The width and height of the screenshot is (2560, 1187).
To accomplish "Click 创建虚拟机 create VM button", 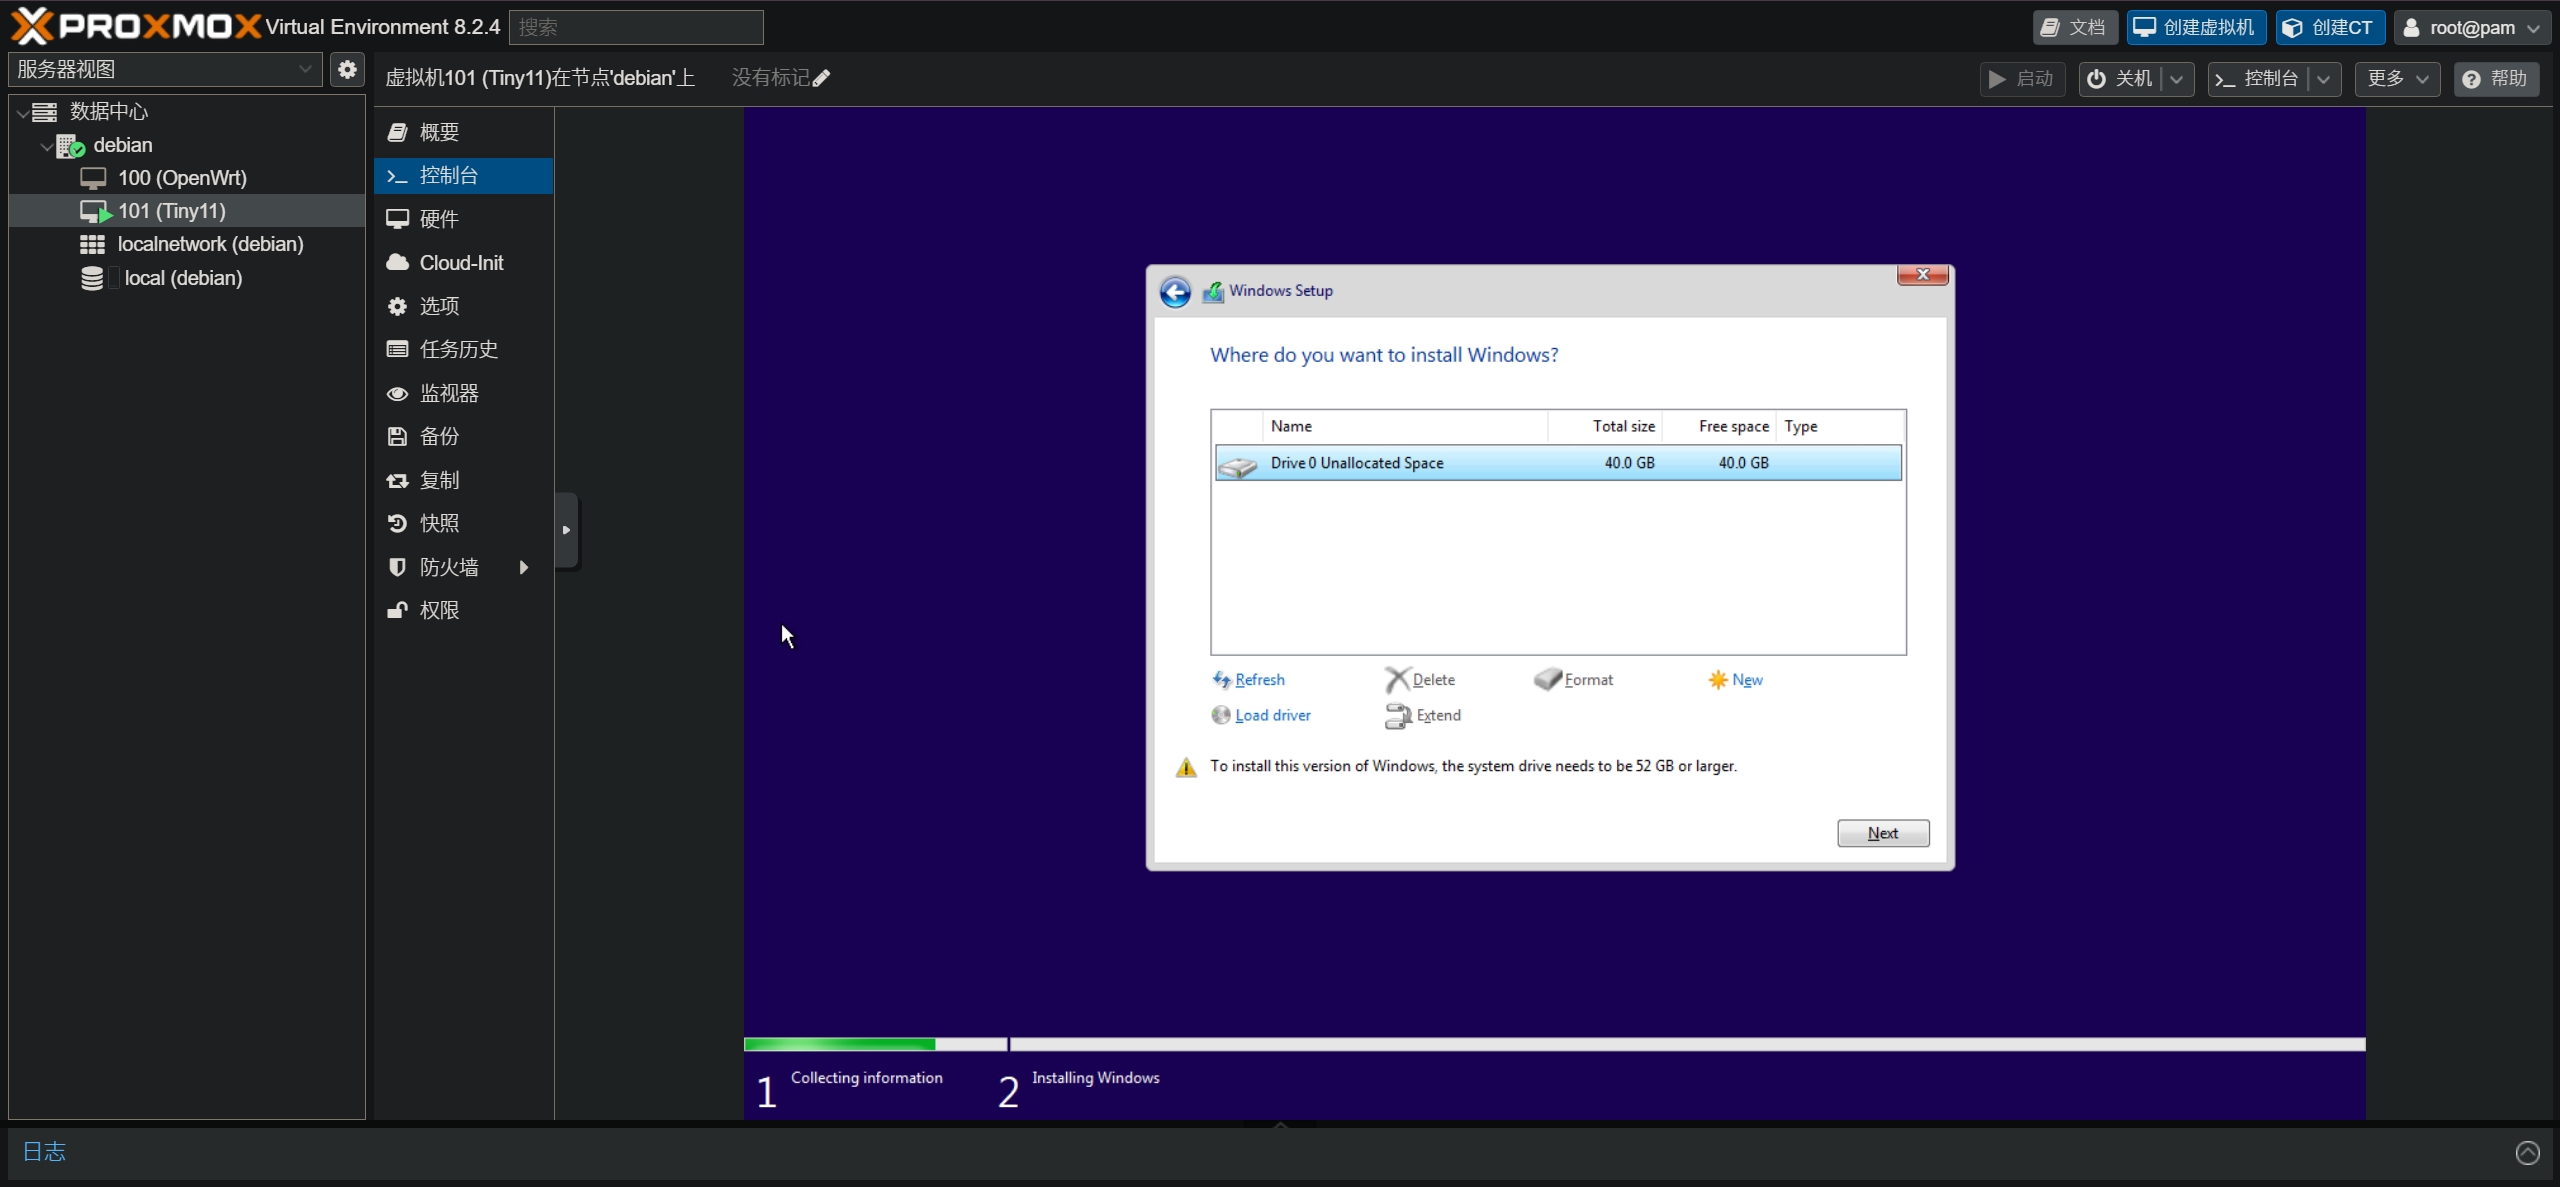I will 2196,27.
